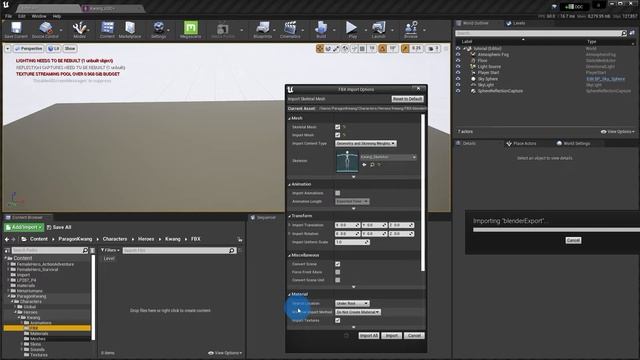
Task: Click the Lit view mode button
Action: pyautogui.click(x=53, y=49)
